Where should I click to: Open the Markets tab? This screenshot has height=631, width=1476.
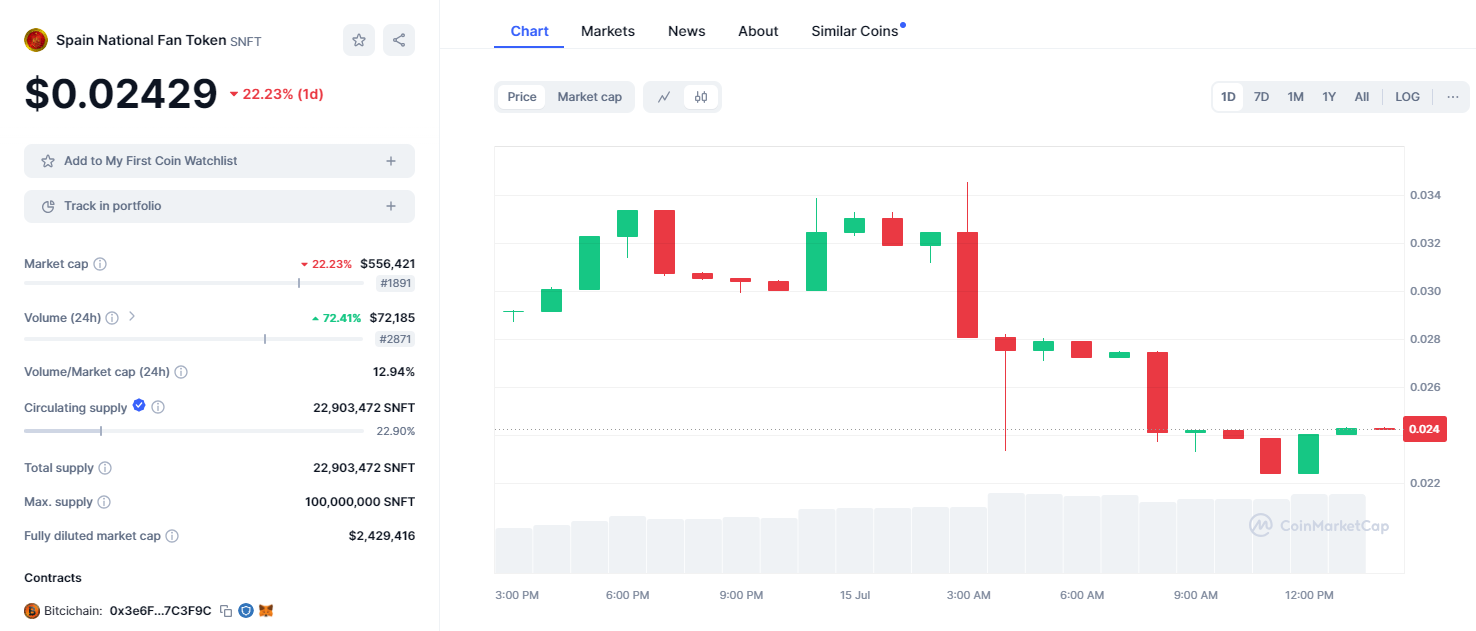coord(608,31)
